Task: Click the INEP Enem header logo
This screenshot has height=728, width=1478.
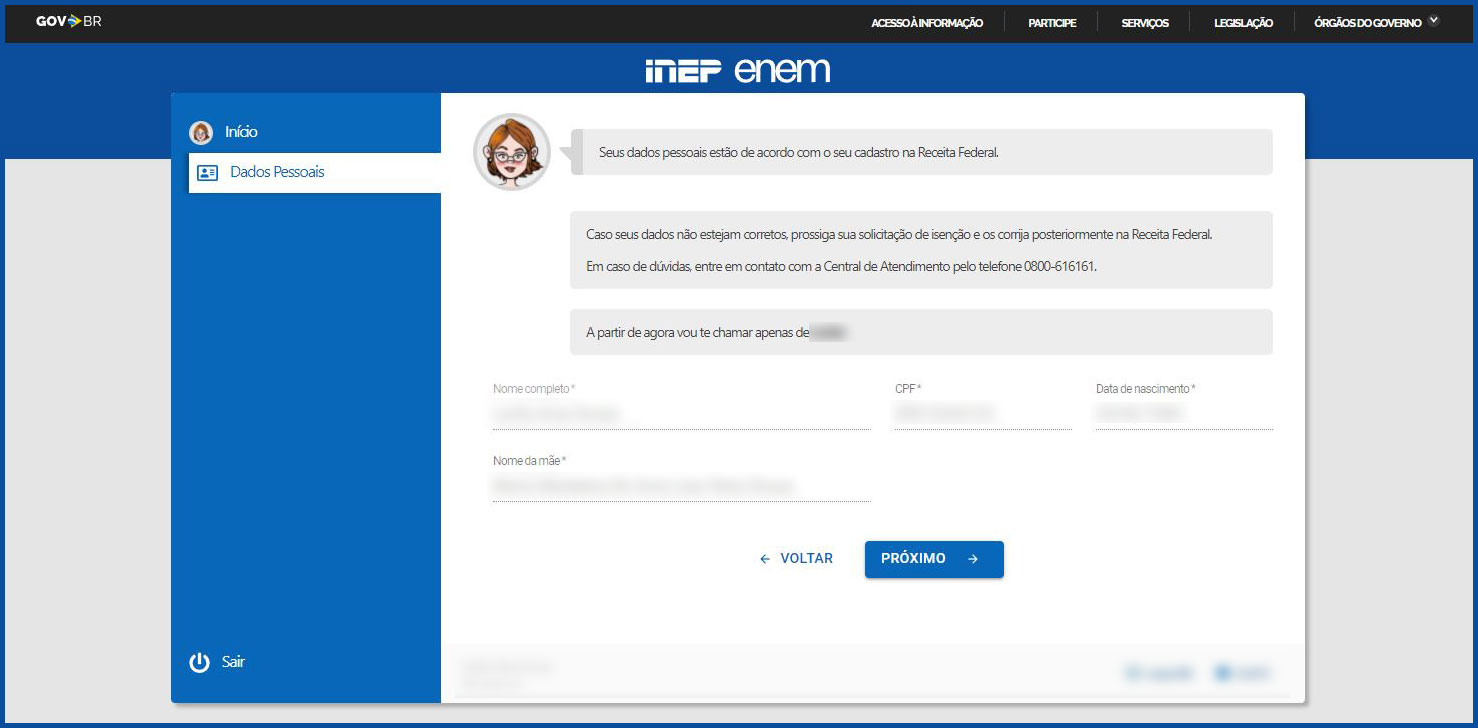Action: pos(737,71)
